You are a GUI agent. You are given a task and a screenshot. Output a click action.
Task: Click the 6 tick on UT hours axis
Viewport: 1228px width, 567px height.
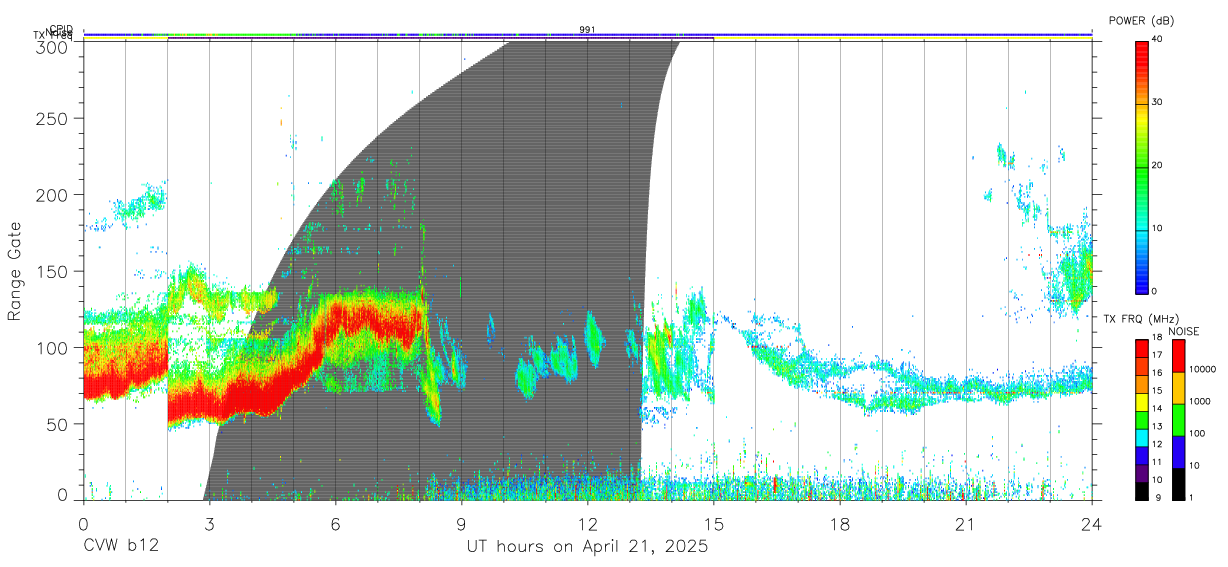pos(335,523)
